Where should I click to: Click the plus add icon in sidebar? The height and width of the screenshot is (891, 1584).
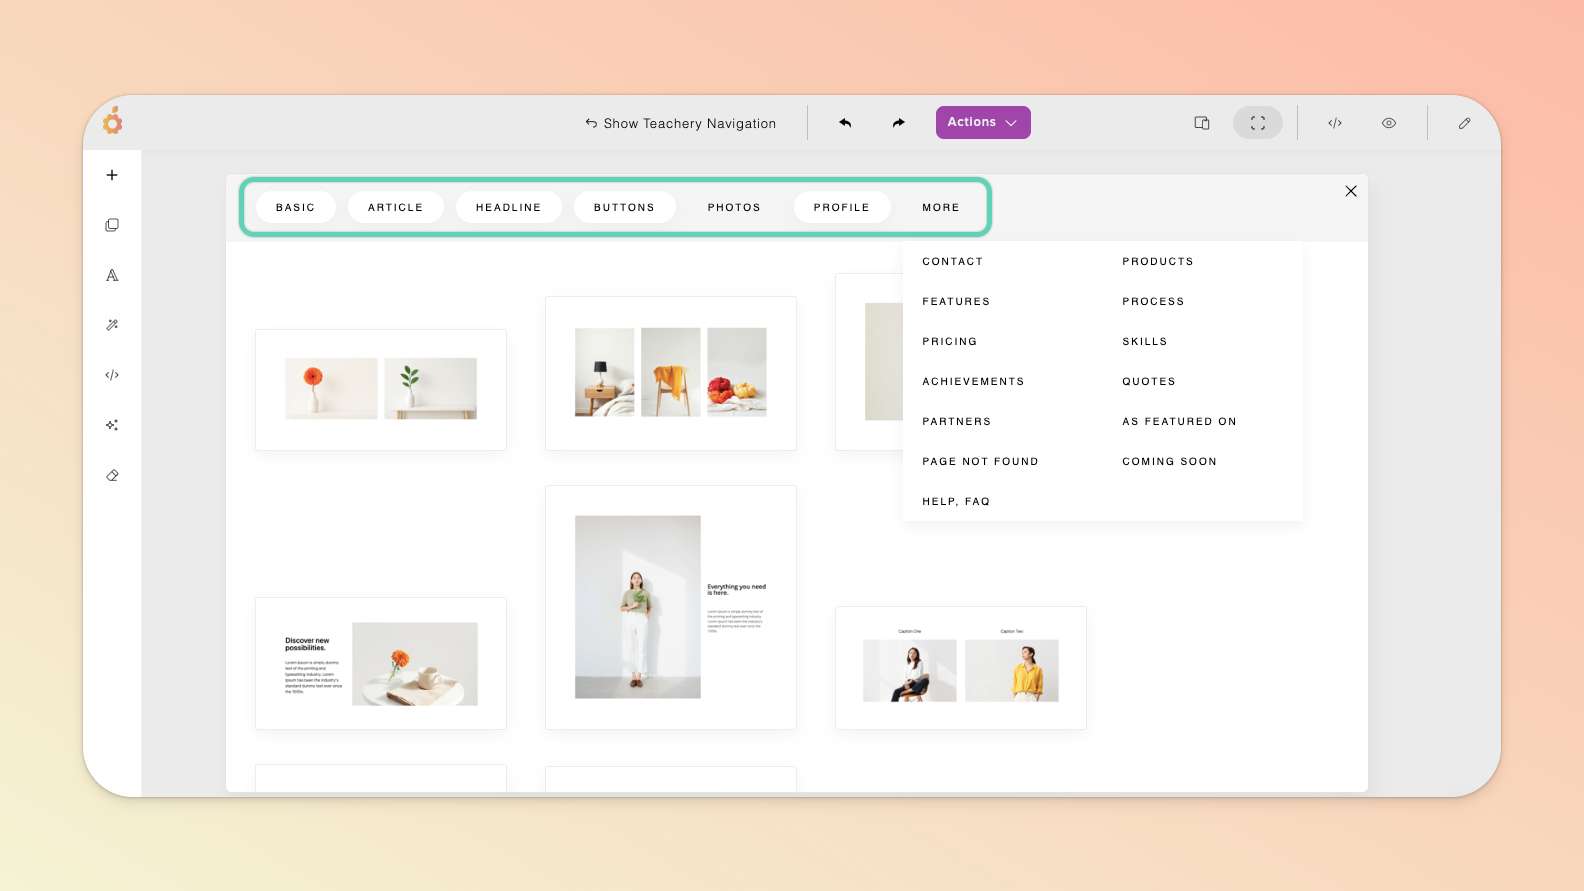(112, 175)
